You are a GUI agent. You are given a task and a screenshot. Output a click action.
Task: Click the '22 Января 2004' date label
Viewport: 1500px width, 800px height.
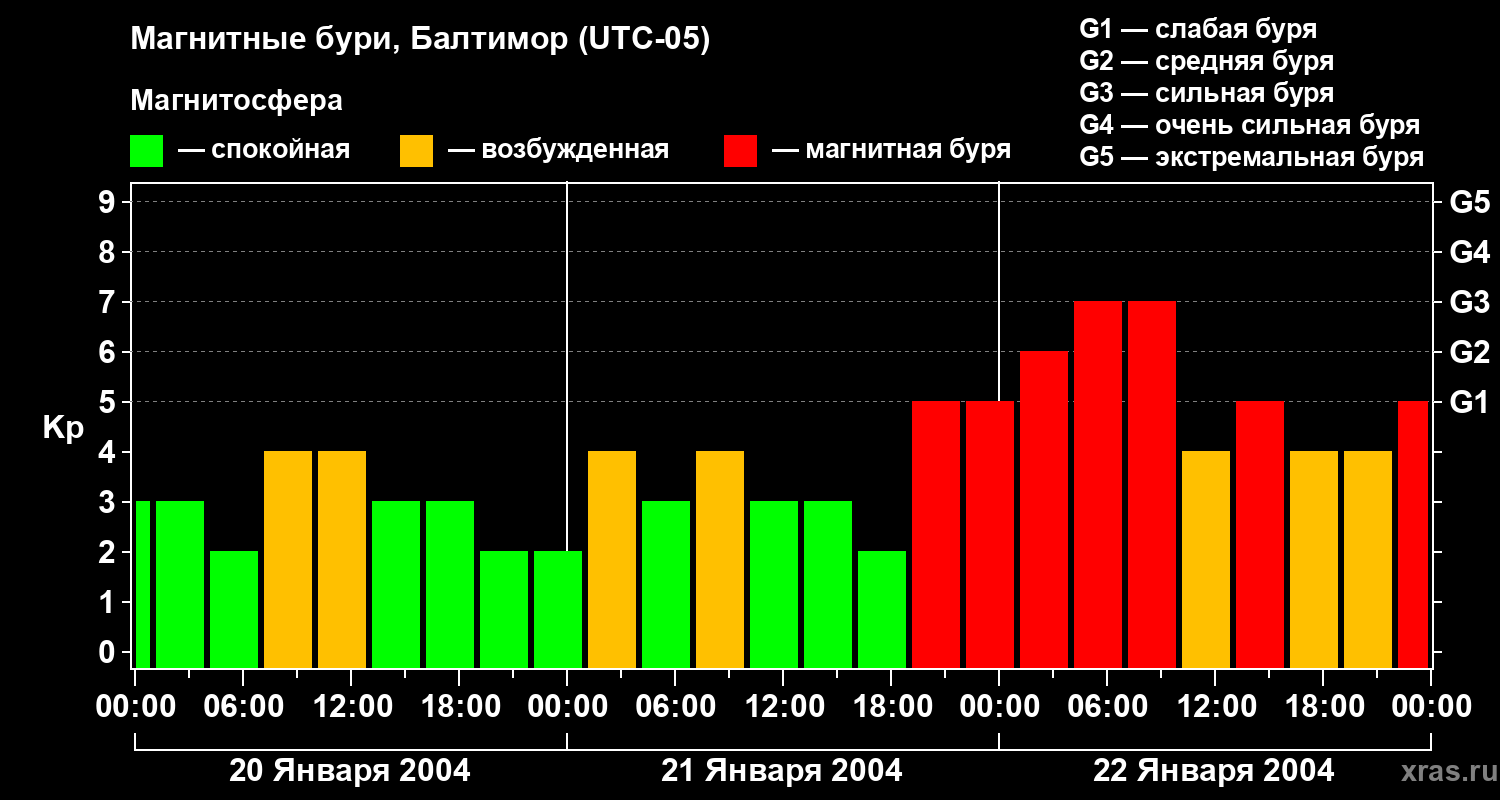click(1214, 771)
